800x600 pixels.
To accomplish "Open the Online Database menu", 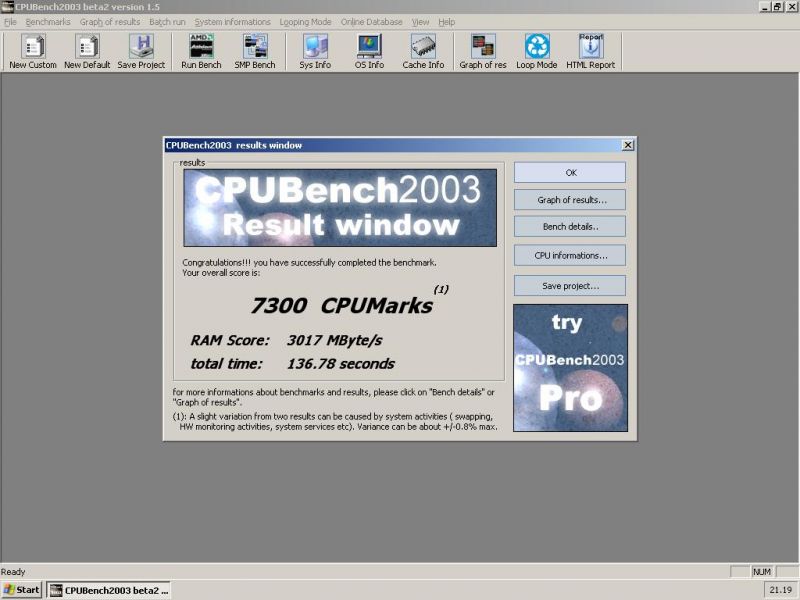I will point(371,22).
